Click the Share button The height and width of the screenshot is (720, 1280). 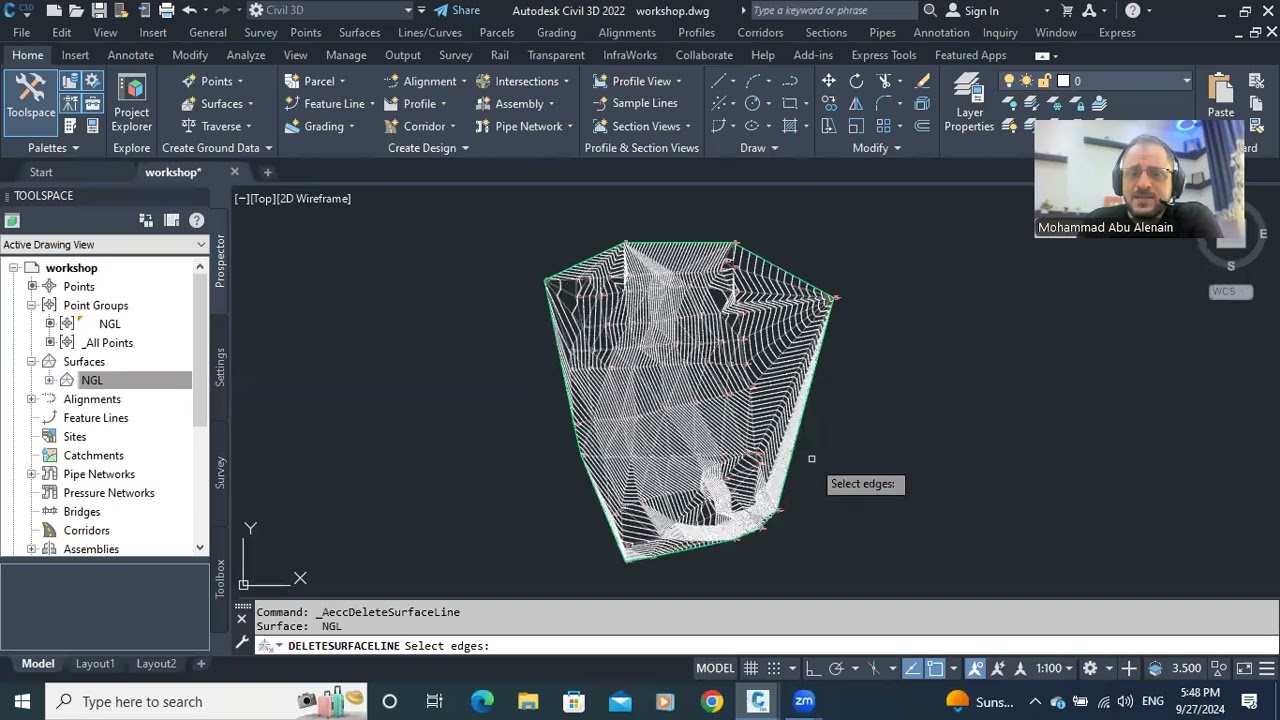pos(456,11)
